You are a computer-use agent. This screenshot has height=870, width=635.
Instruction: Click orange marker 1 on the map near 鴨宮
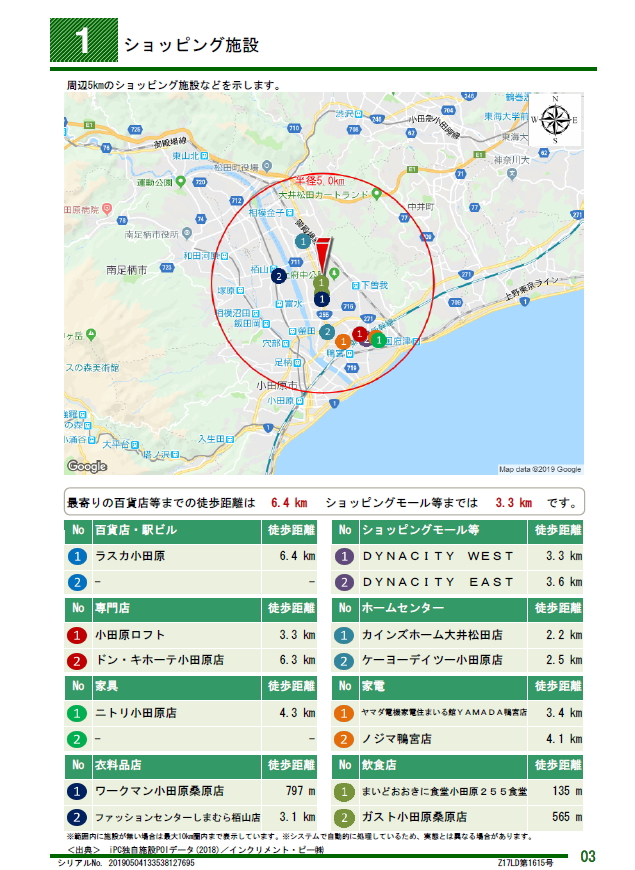(x=343, y=341)
